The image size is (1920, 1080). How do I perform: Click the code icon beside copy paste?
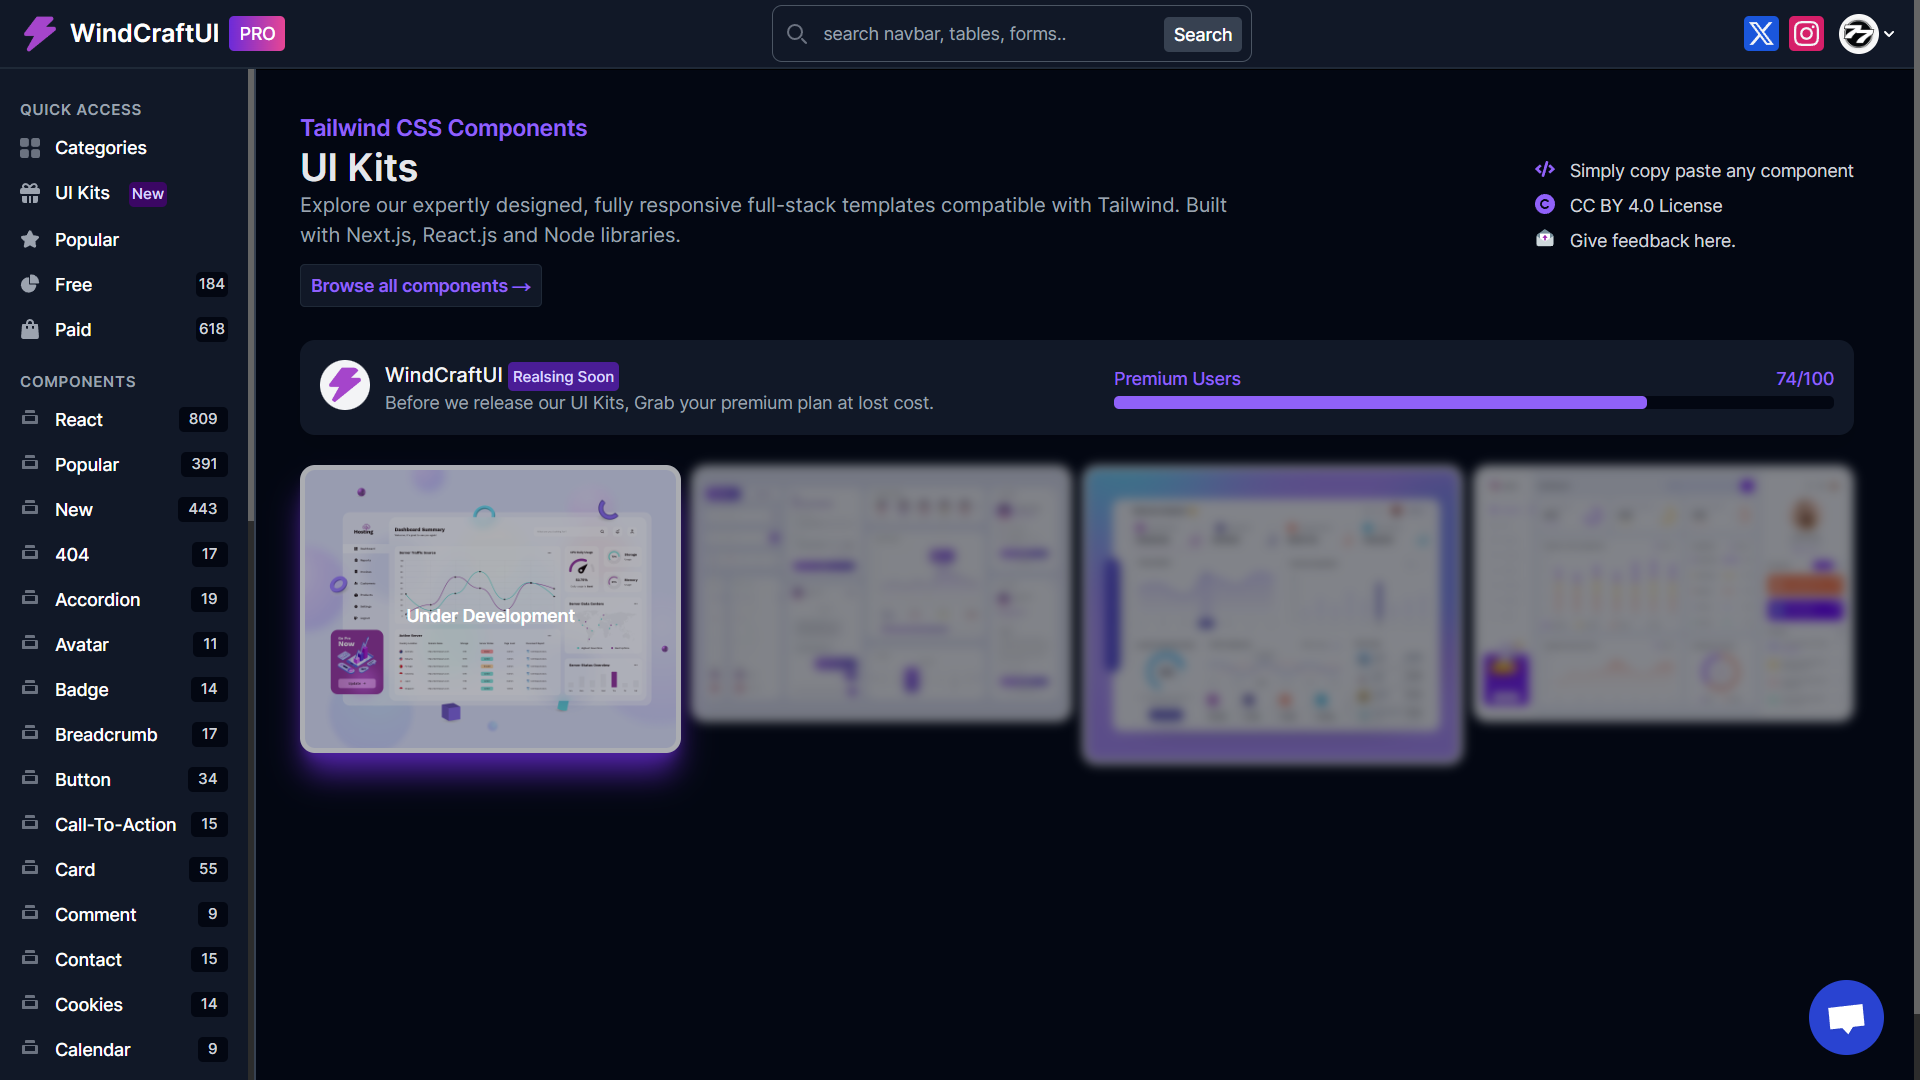coord(1545,169)
